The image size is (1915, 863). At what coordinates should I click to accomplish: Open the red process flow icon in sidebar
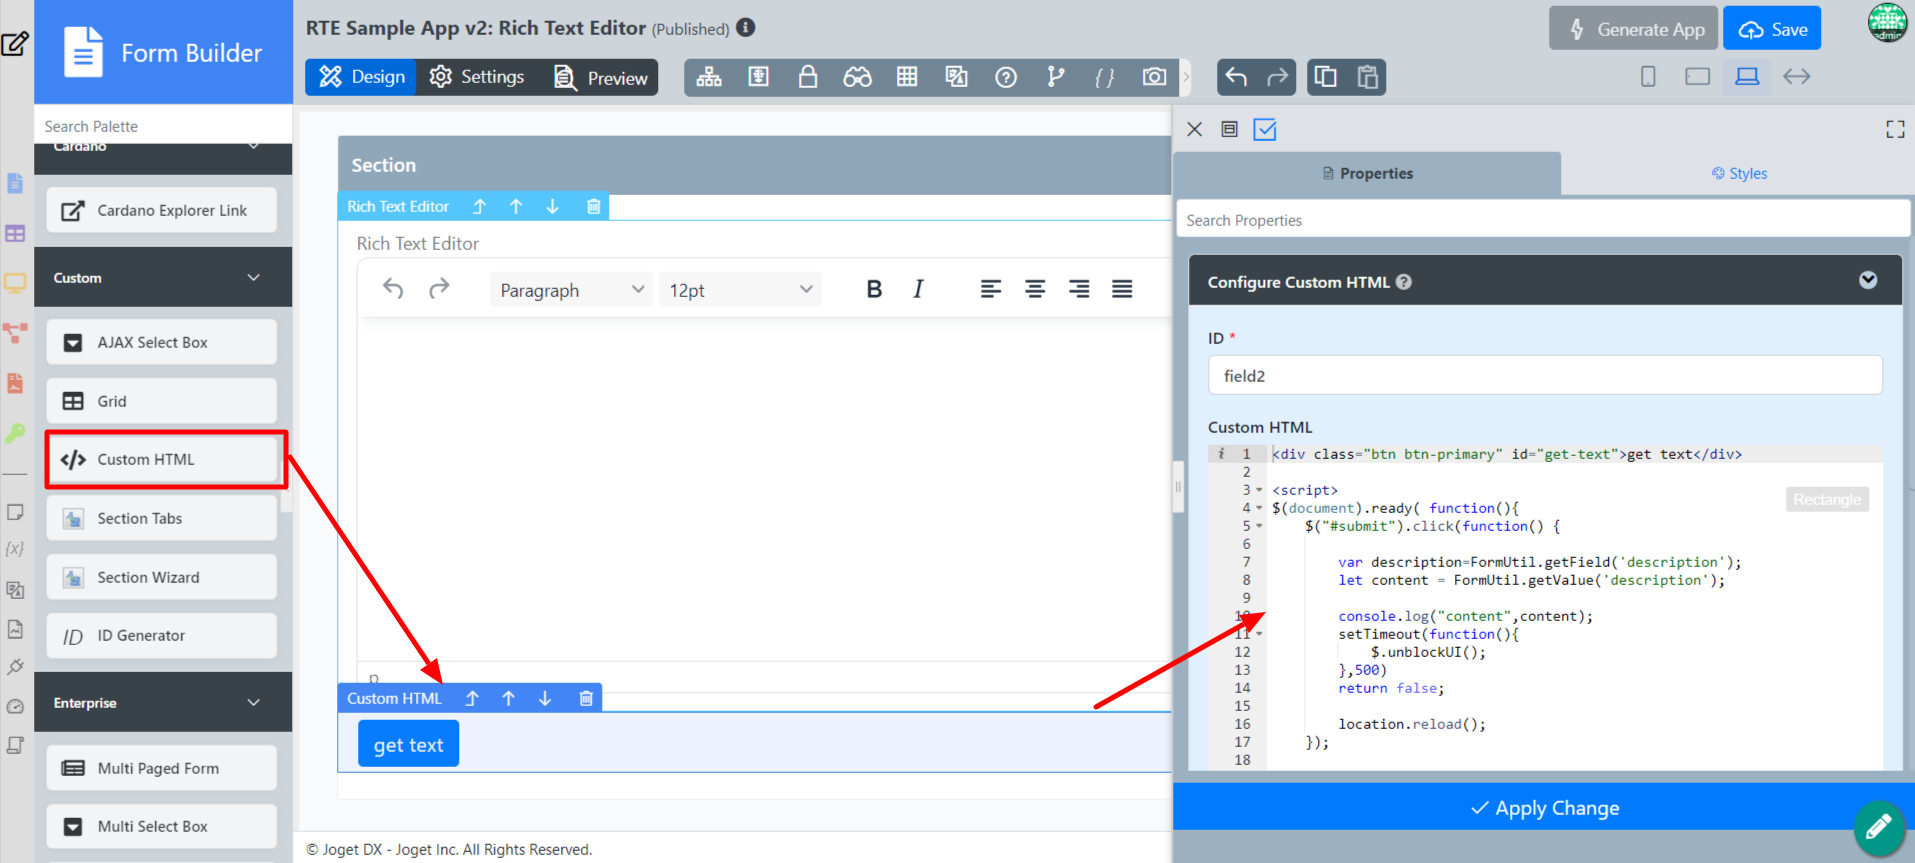15,332
